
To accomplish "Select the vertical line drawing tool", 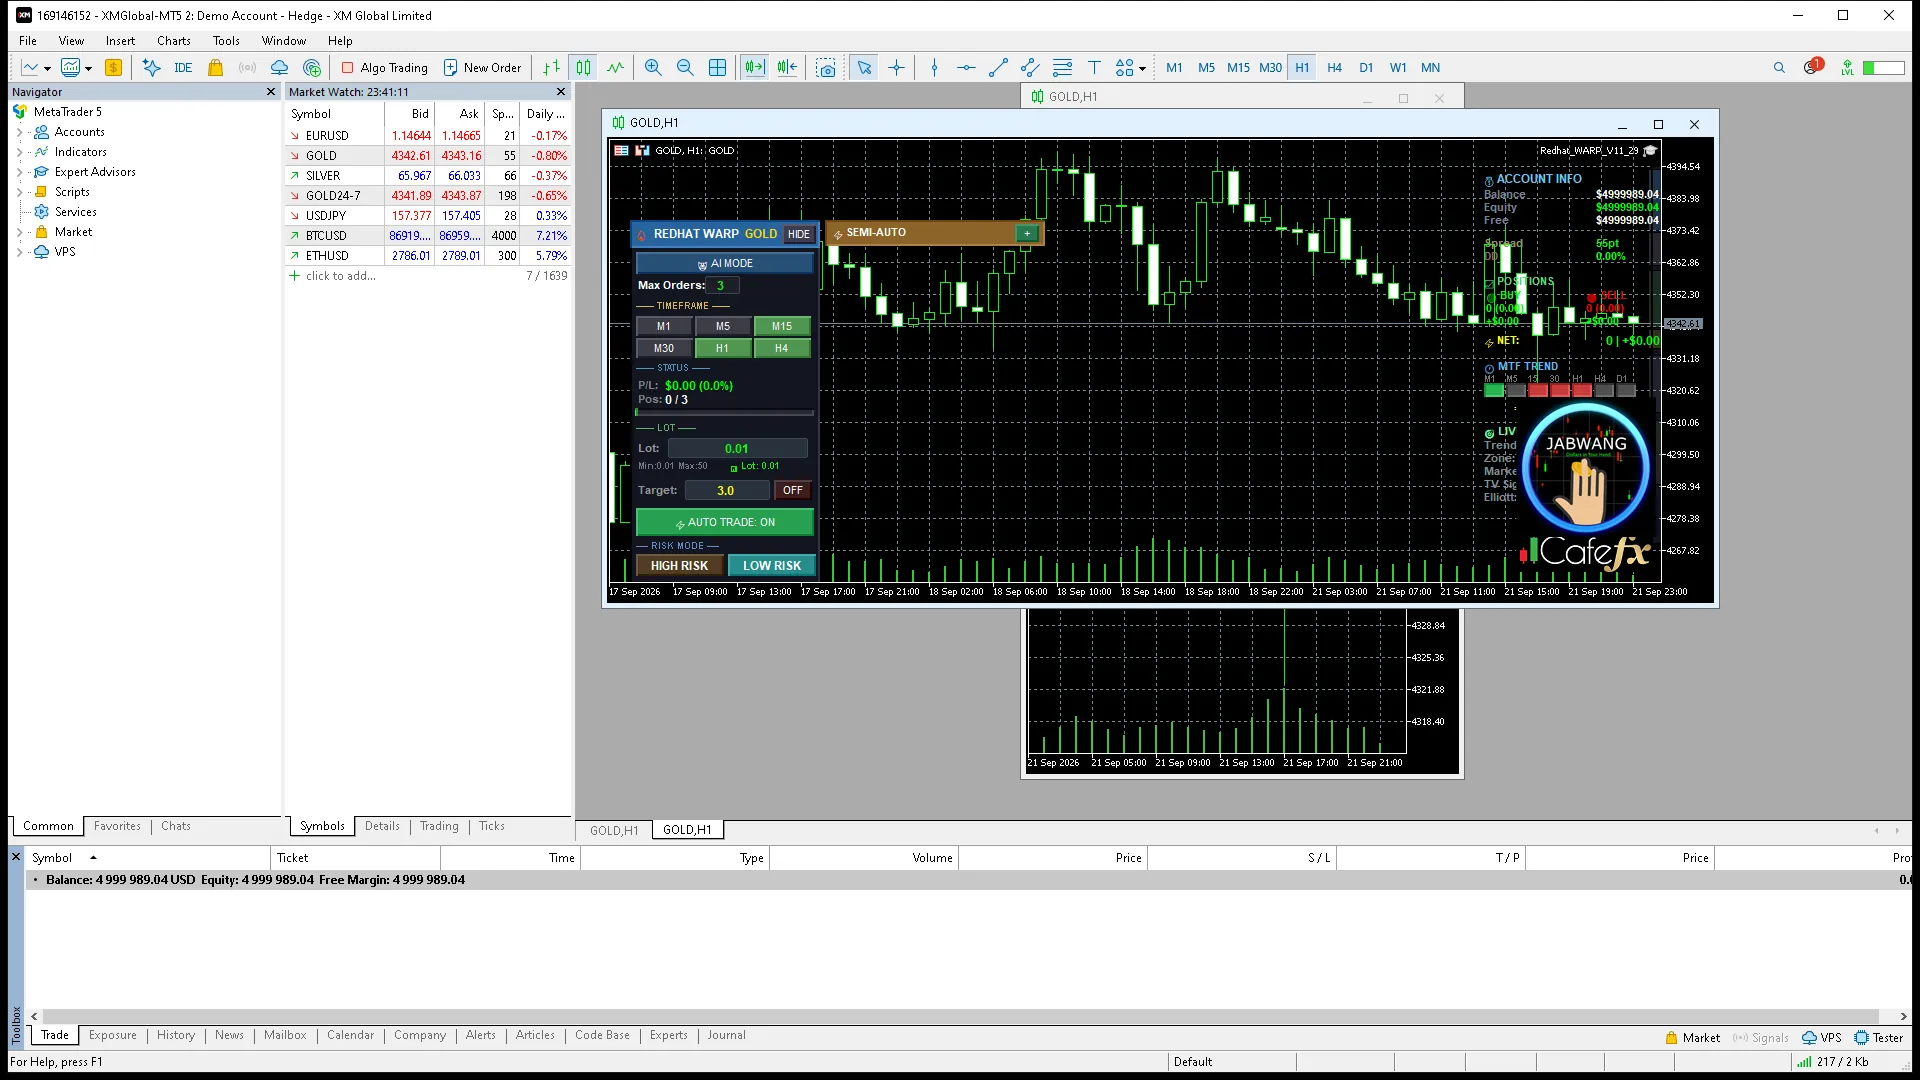I will coord(934,68).
